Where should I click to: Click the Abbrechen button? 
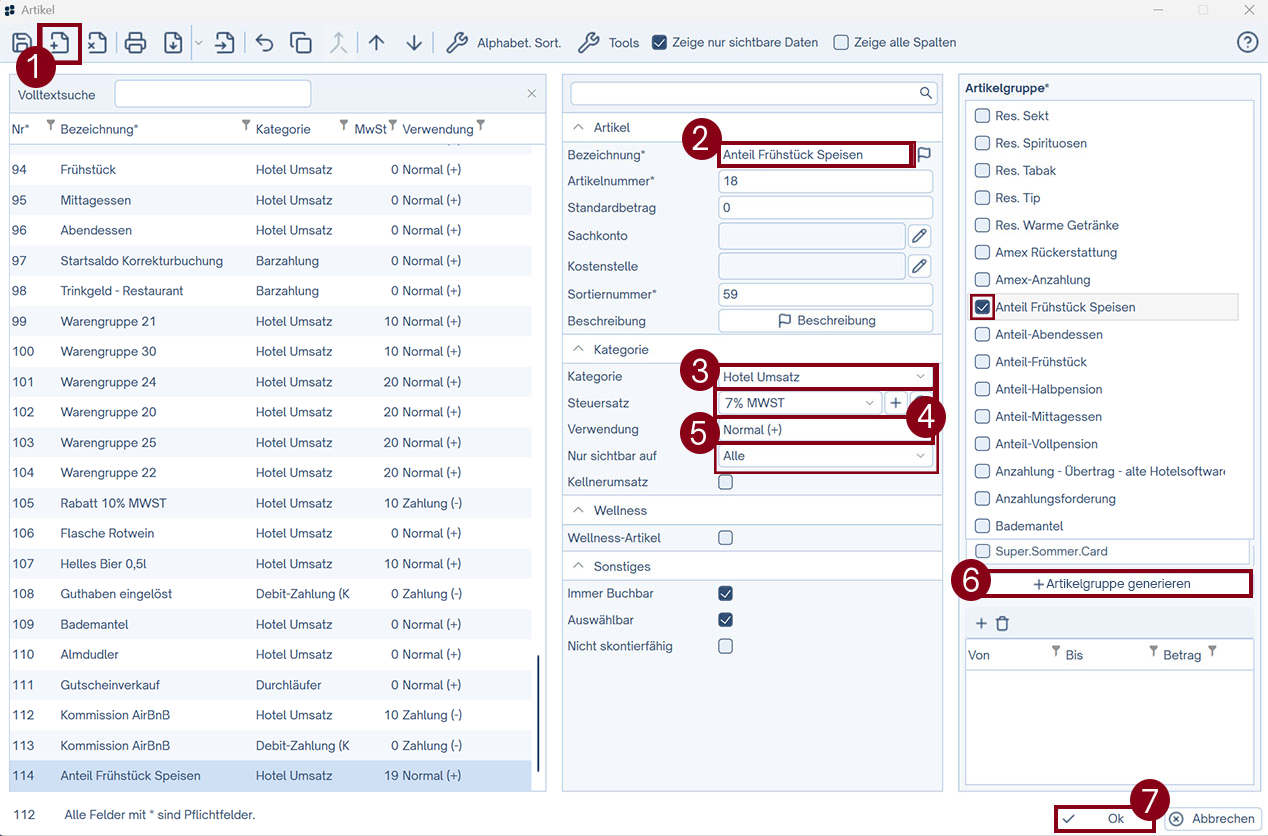click(1213, 818)
